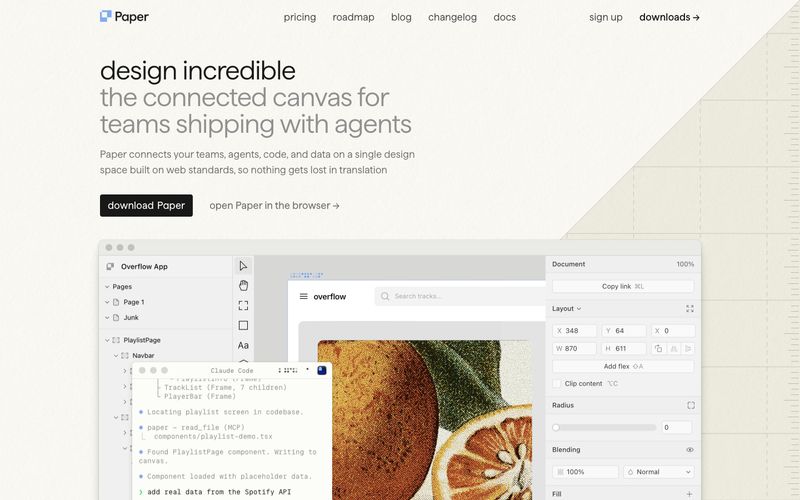Click the Radius slider handle

[x=556, y=428]
